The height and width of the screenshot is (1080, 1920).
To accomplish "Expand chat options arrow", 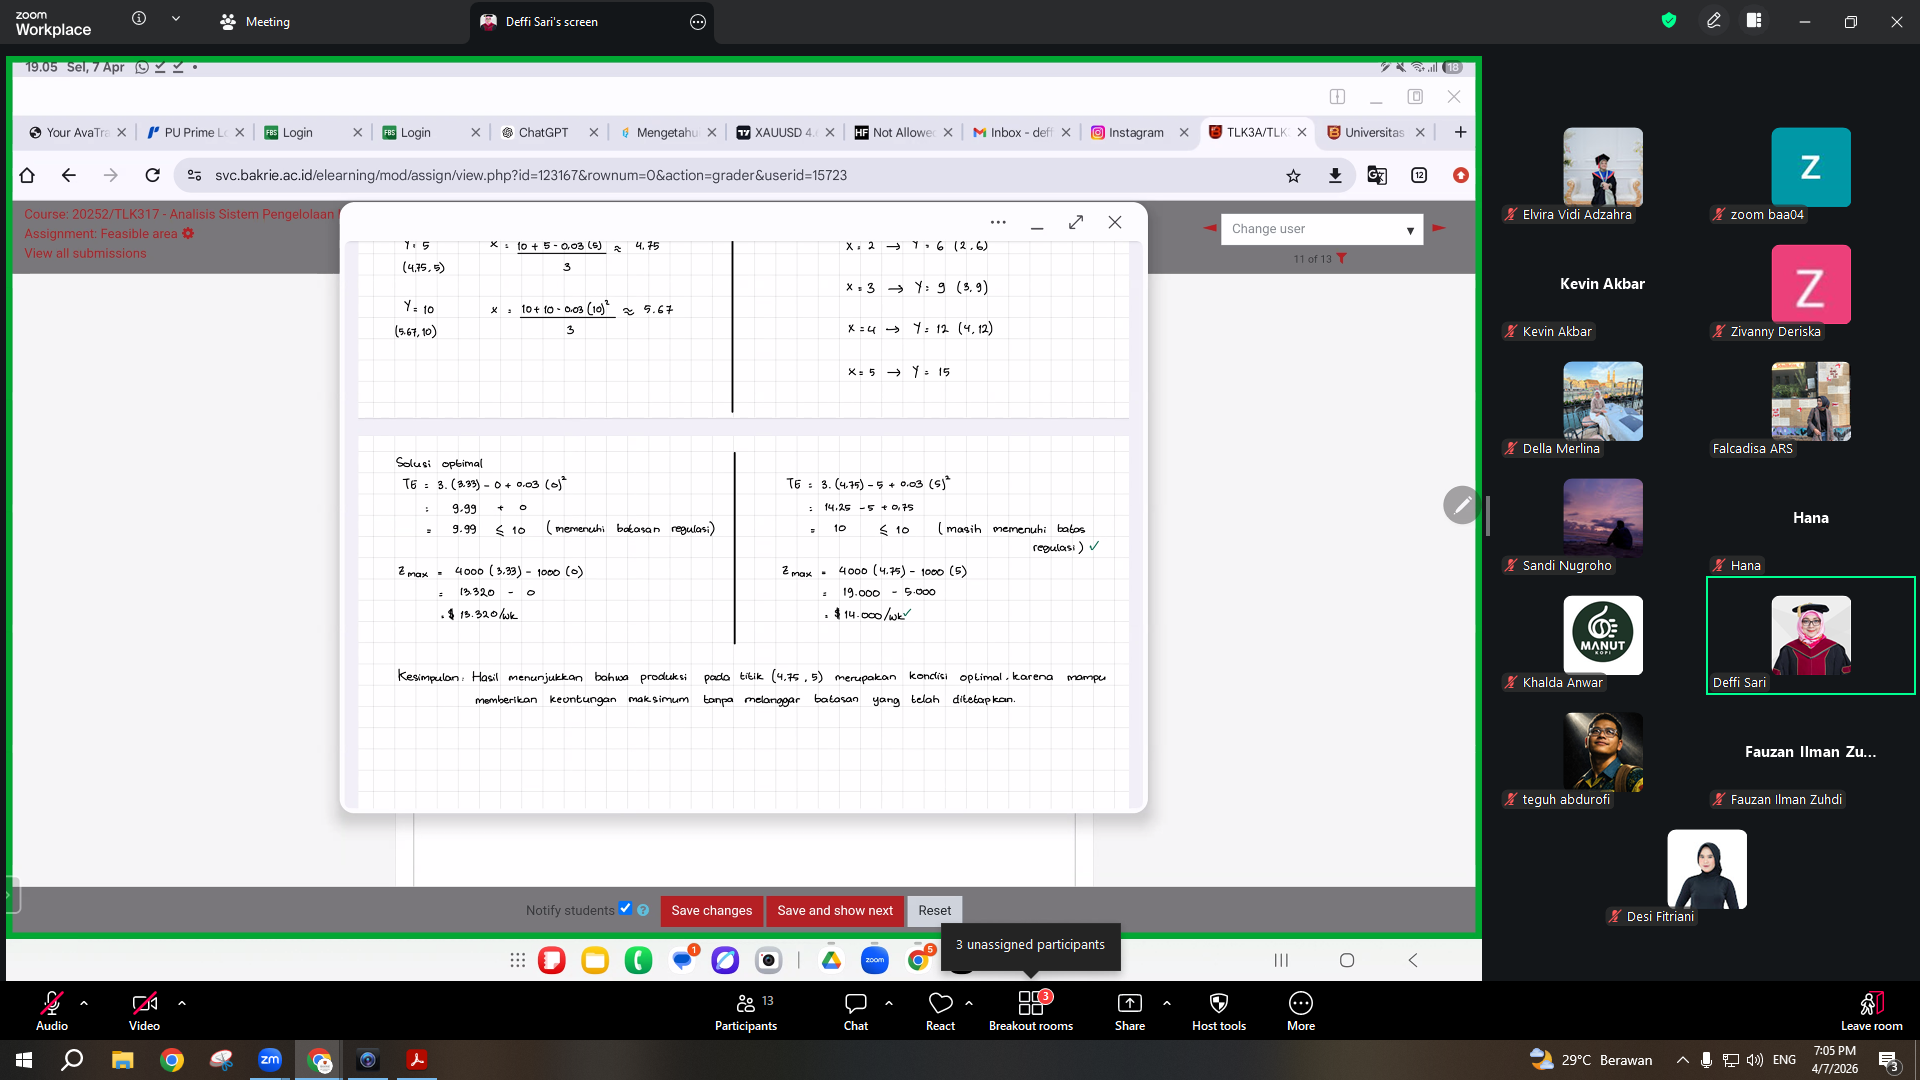I will point(889,1002).
